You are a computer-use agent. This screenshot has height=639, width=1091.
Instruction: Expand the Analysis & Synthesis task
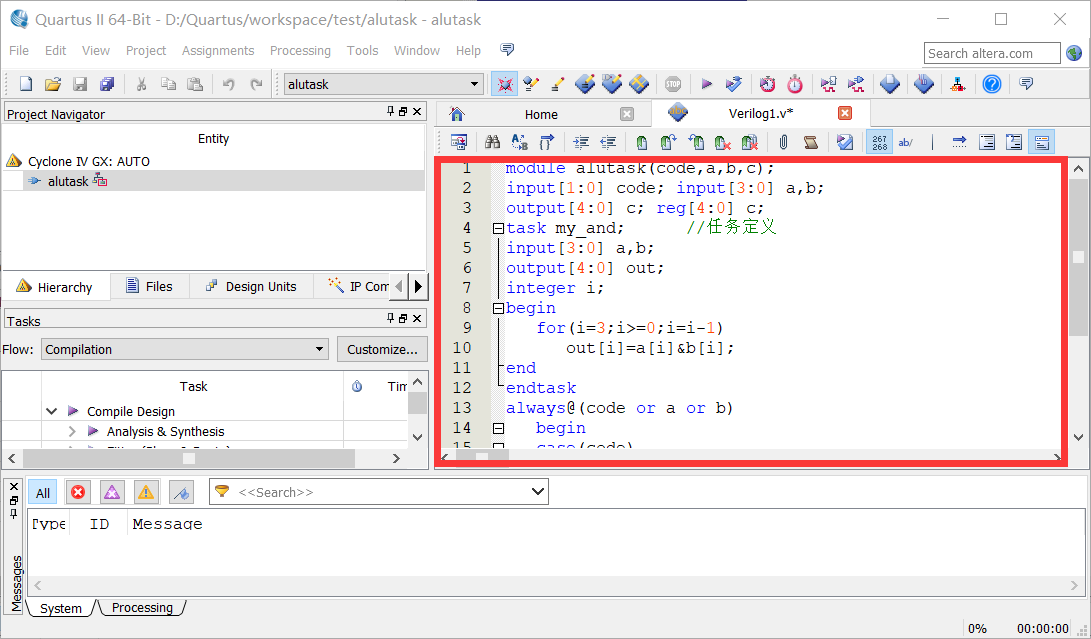click(70, 432)
